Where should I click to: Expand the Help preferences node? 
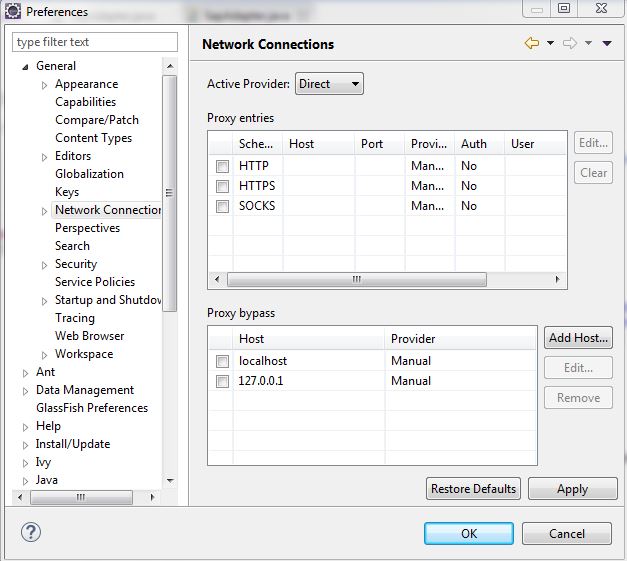pos(26,427)
